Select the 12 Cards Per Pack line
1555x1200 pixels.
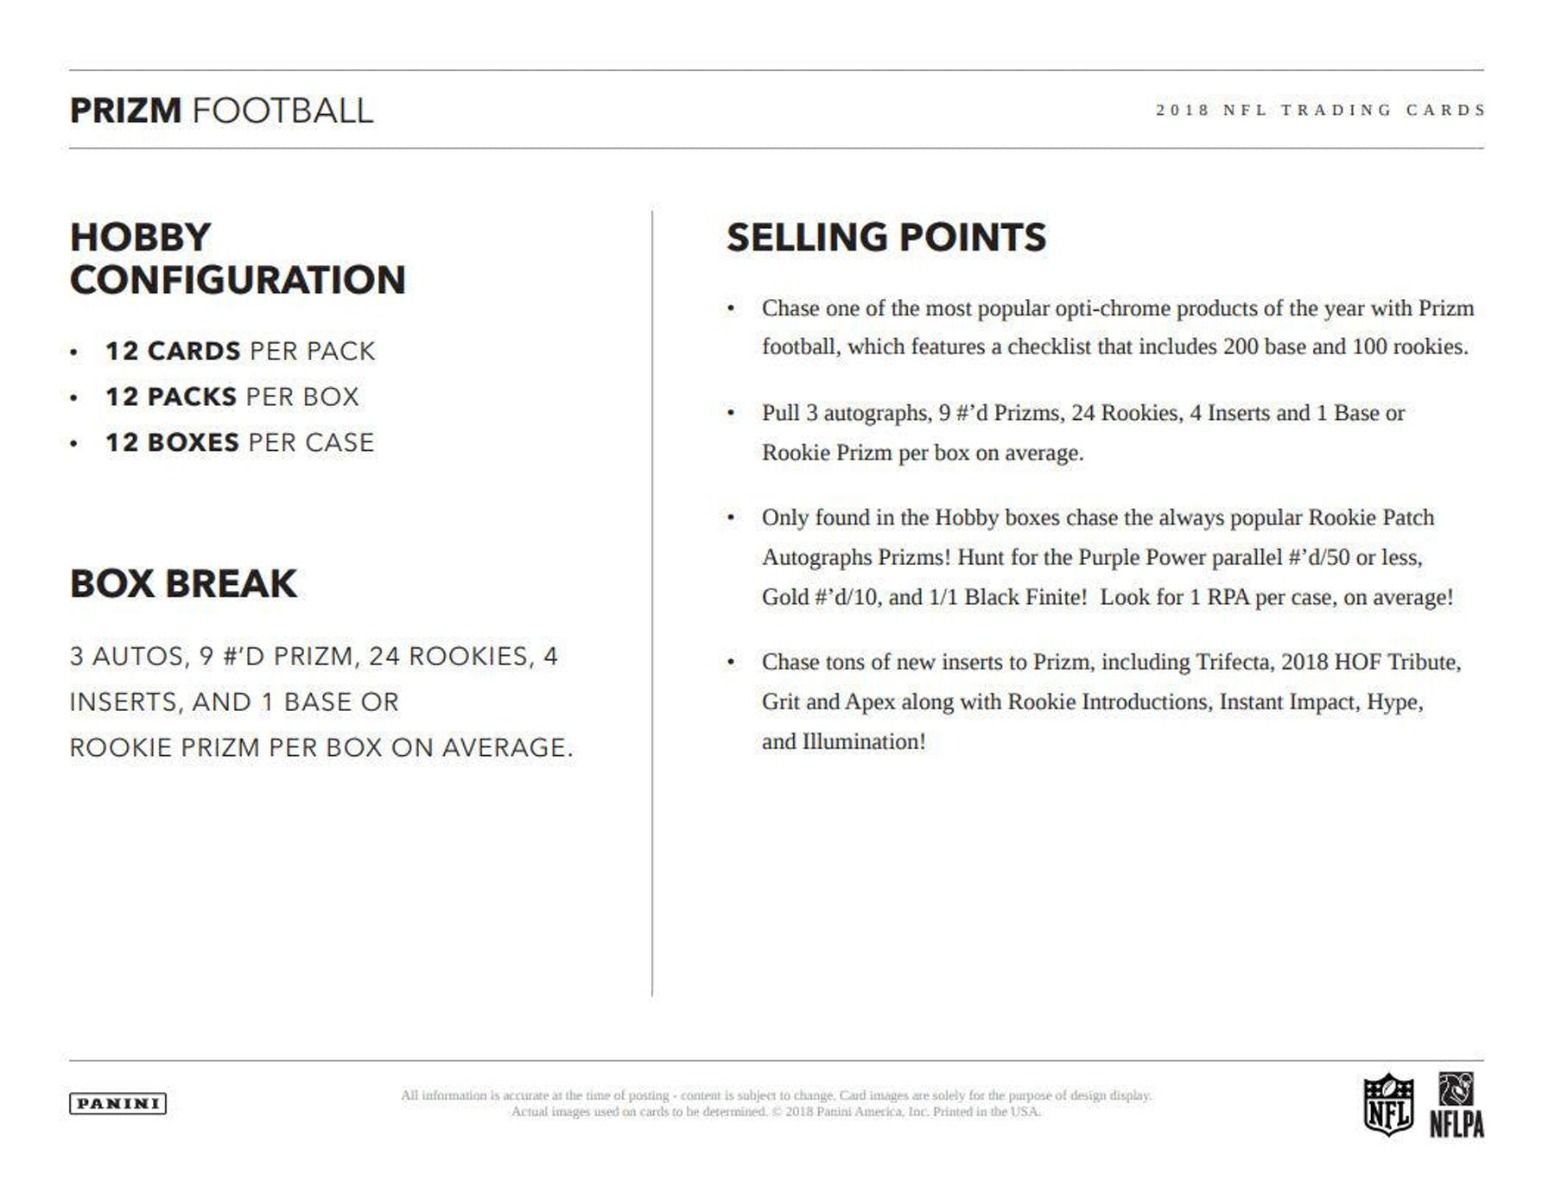coord(240,351)
